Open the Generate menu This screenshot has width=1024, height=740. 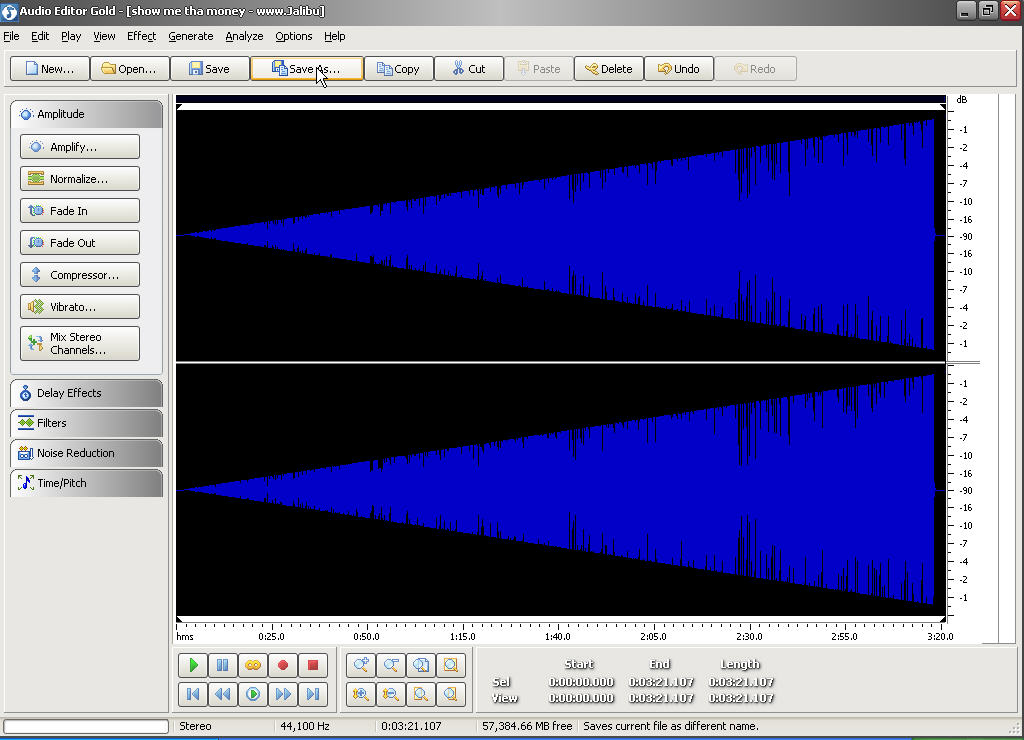pyautogui.click(x=190, y=36)
